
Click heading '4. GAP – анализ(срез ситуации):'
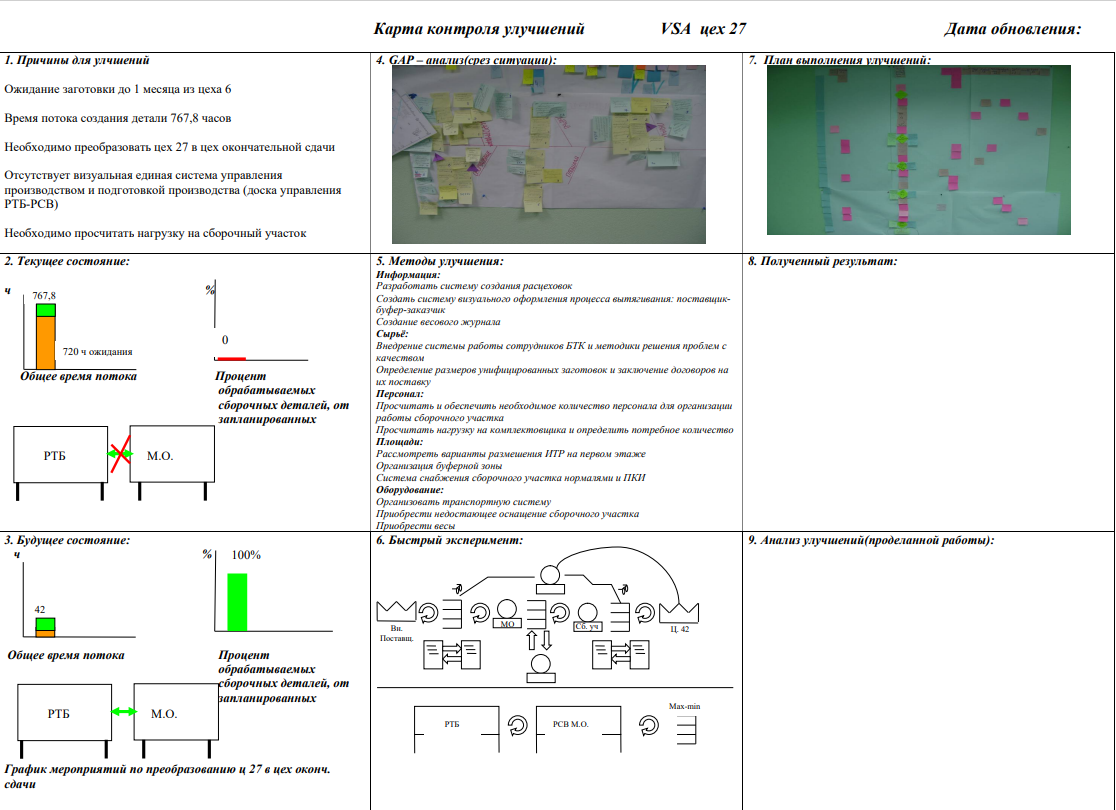[466, 60]
